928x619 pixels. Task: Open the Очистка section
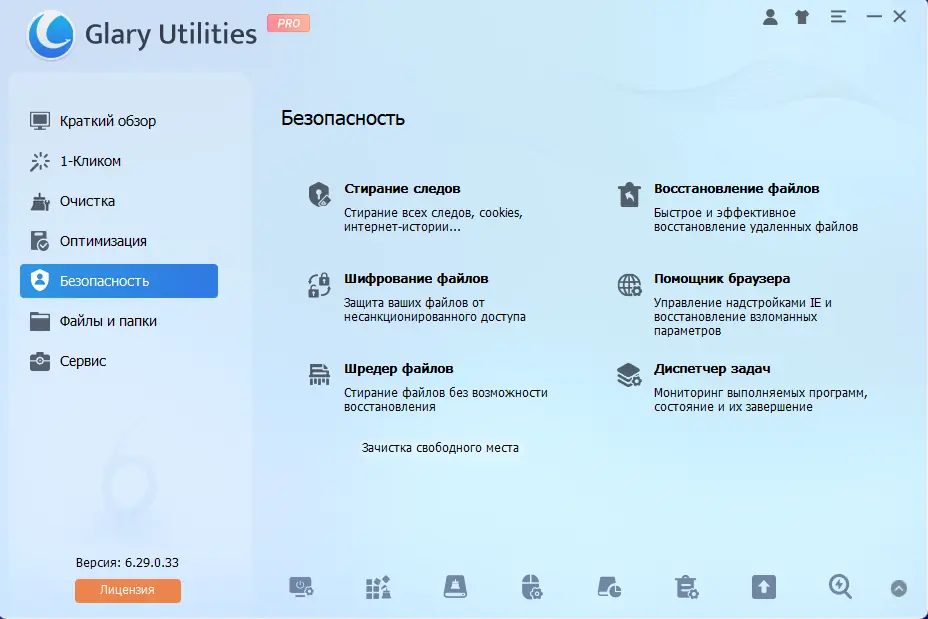tap(118, 201)
